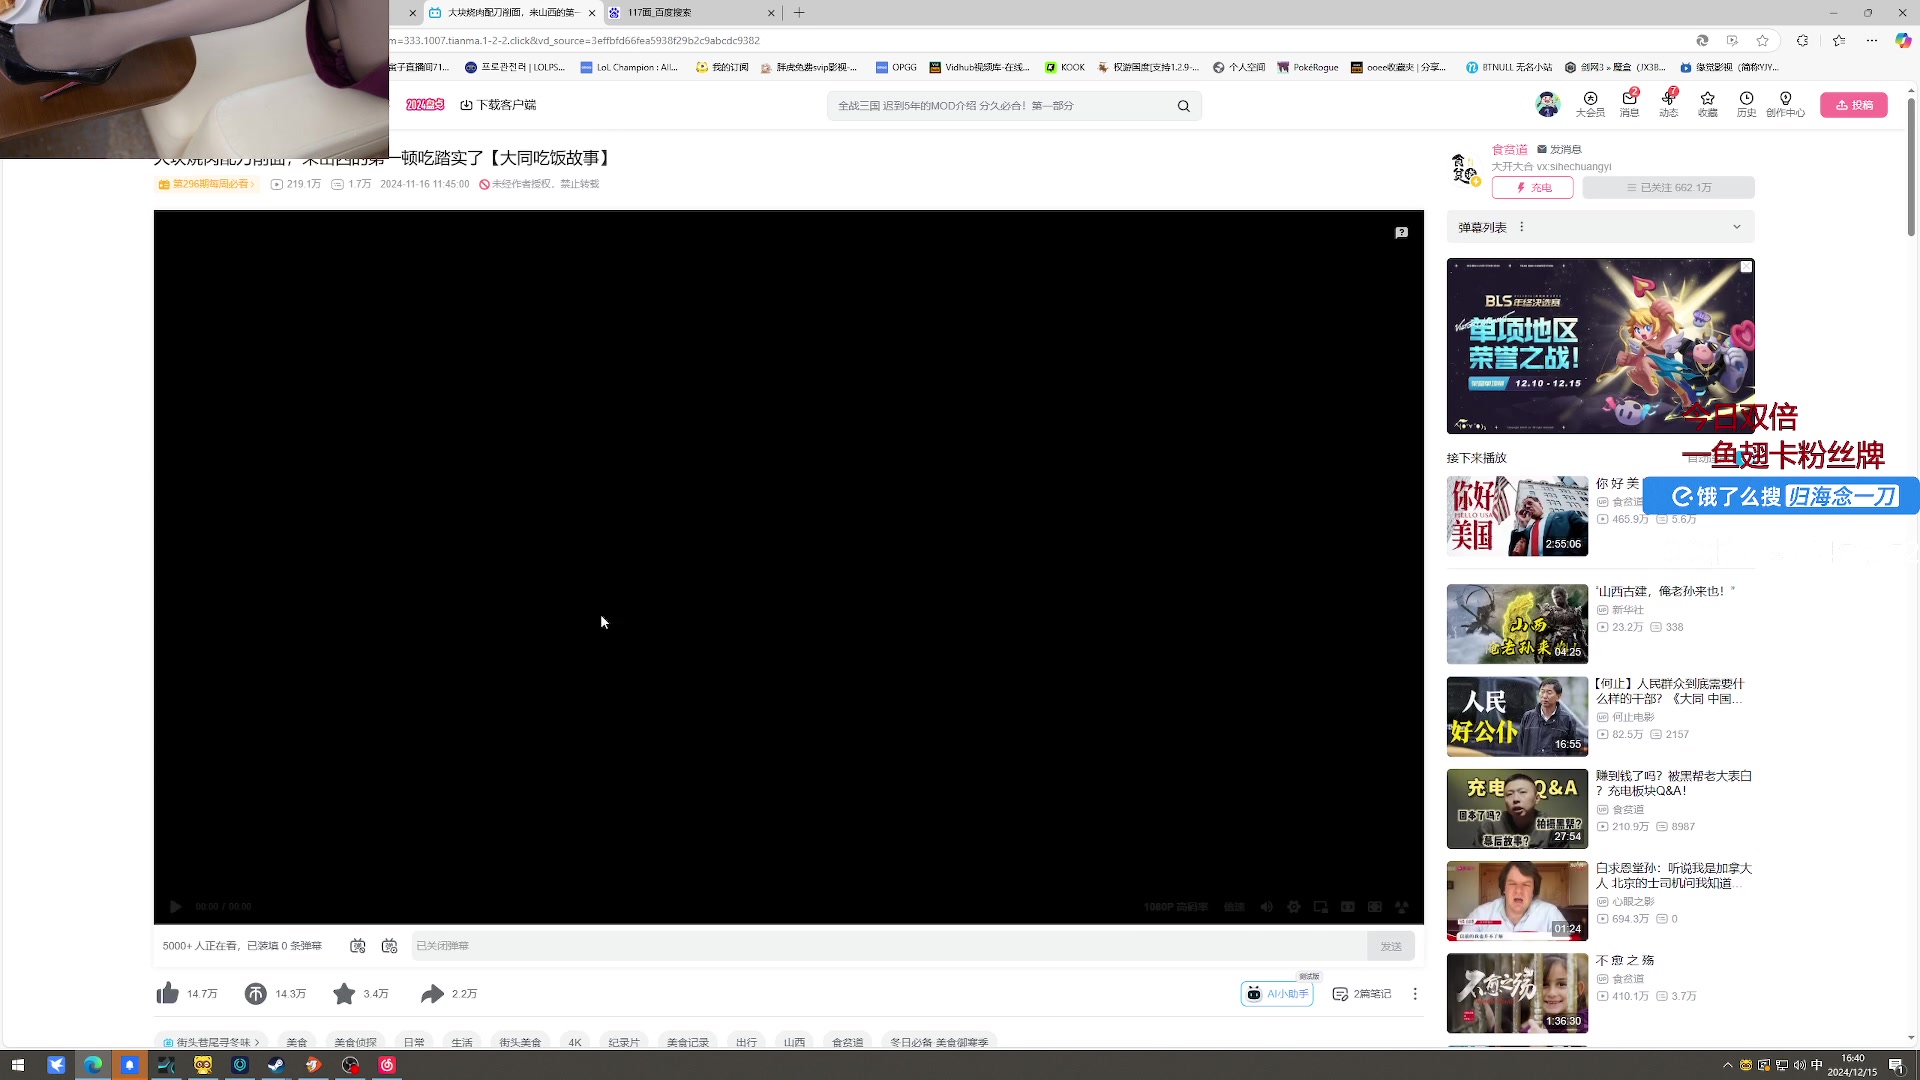
Task: Open a new browser tab
Action: pyautogui.click(x=799, y=13)
